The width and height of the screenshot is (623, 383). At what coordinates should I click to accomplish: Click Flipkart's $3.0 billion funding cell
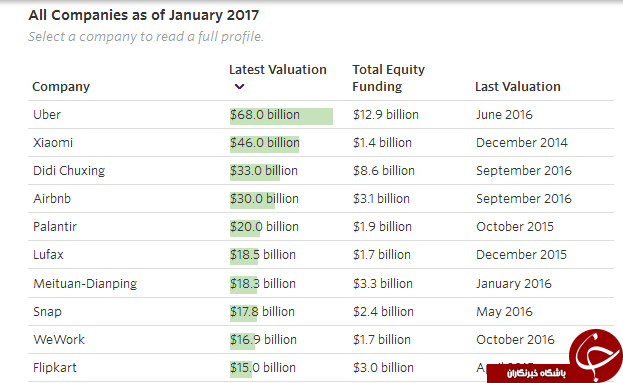click(x=383, y=368)
